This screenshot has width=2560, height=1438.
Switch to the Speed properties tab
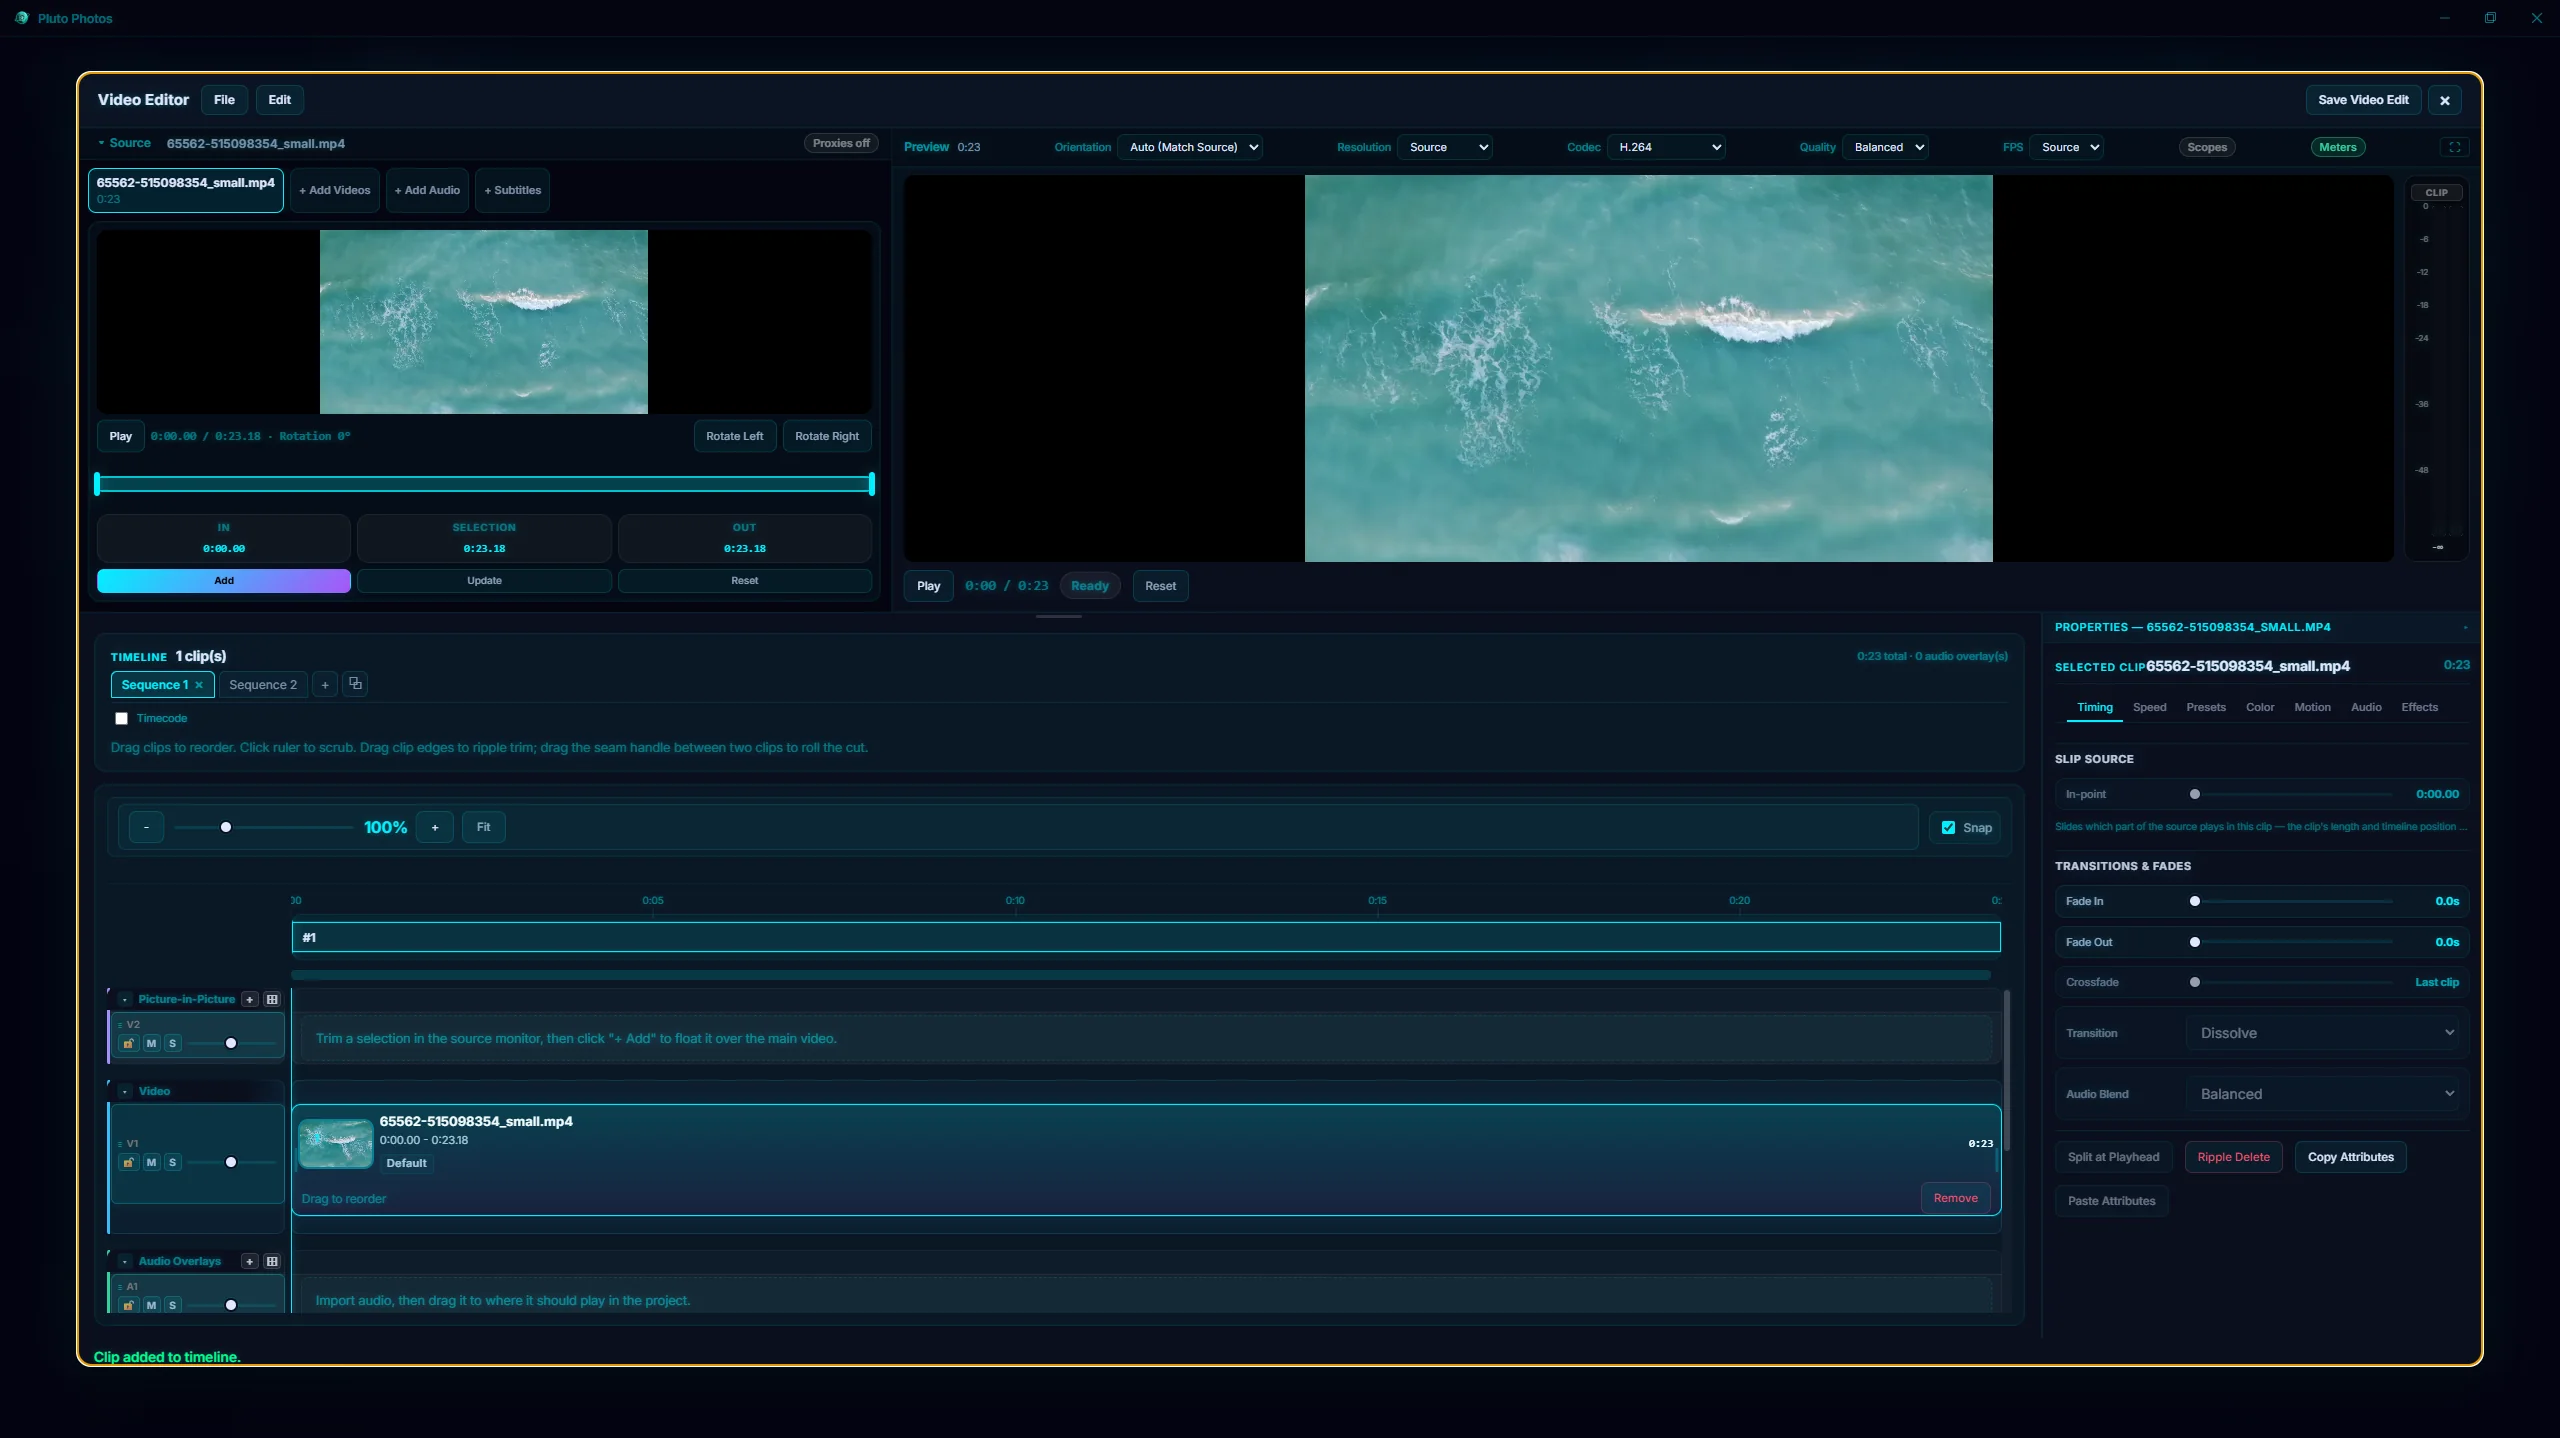pos(2149,707)
